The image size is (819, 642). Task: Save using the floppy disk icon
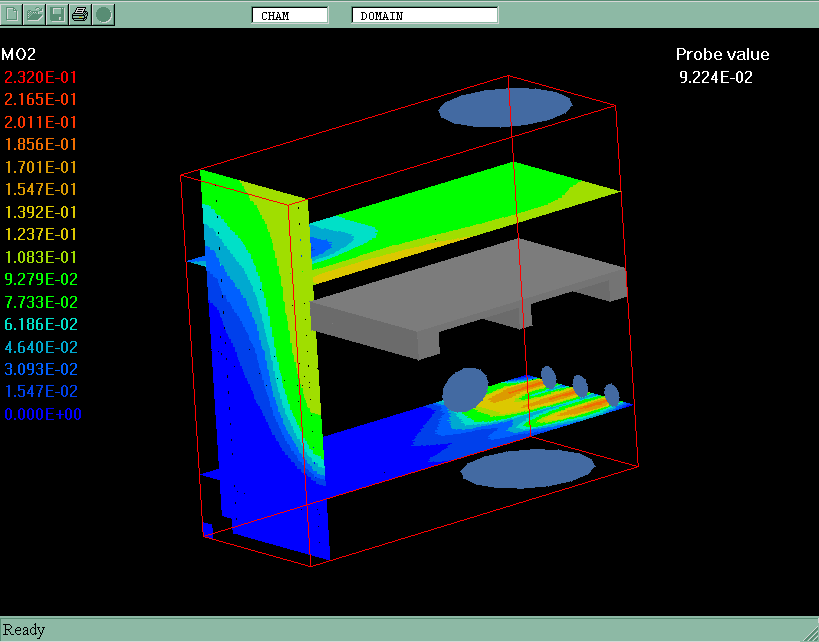point(58,14)
